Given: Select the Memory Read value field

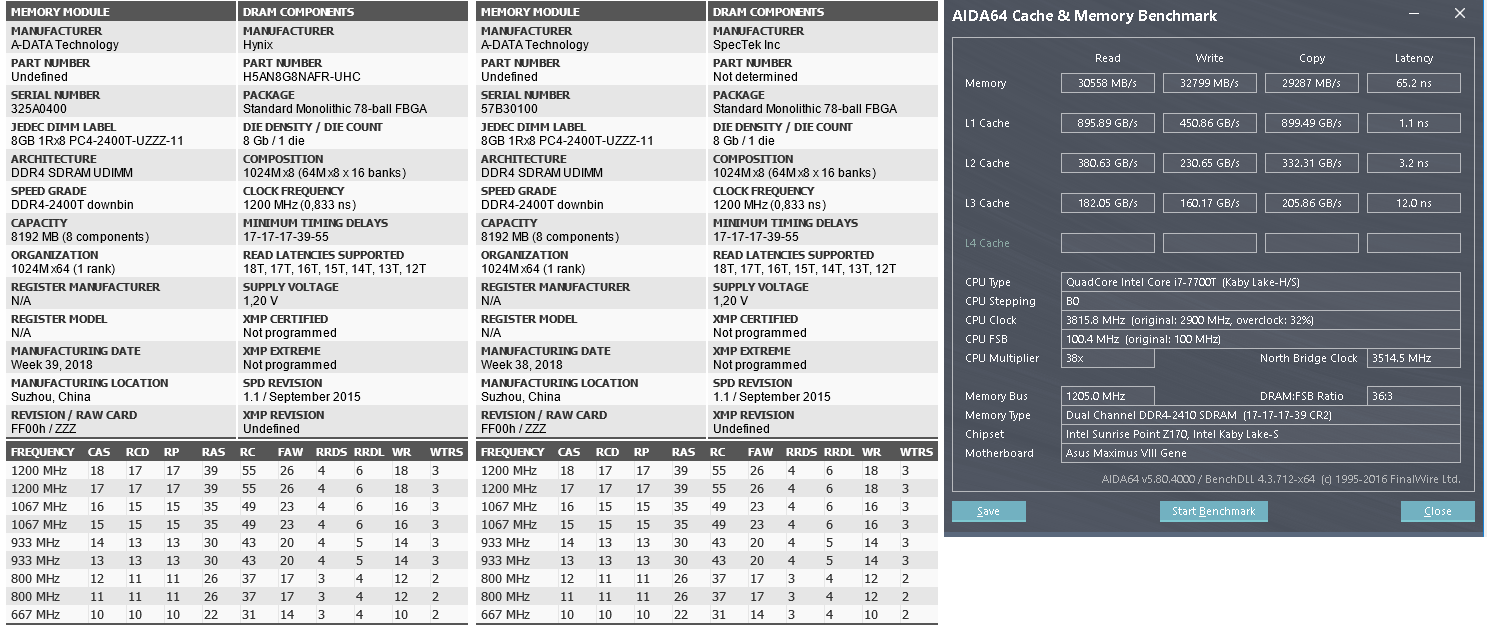Looking at the screenshot, I should coord(1107,83).
